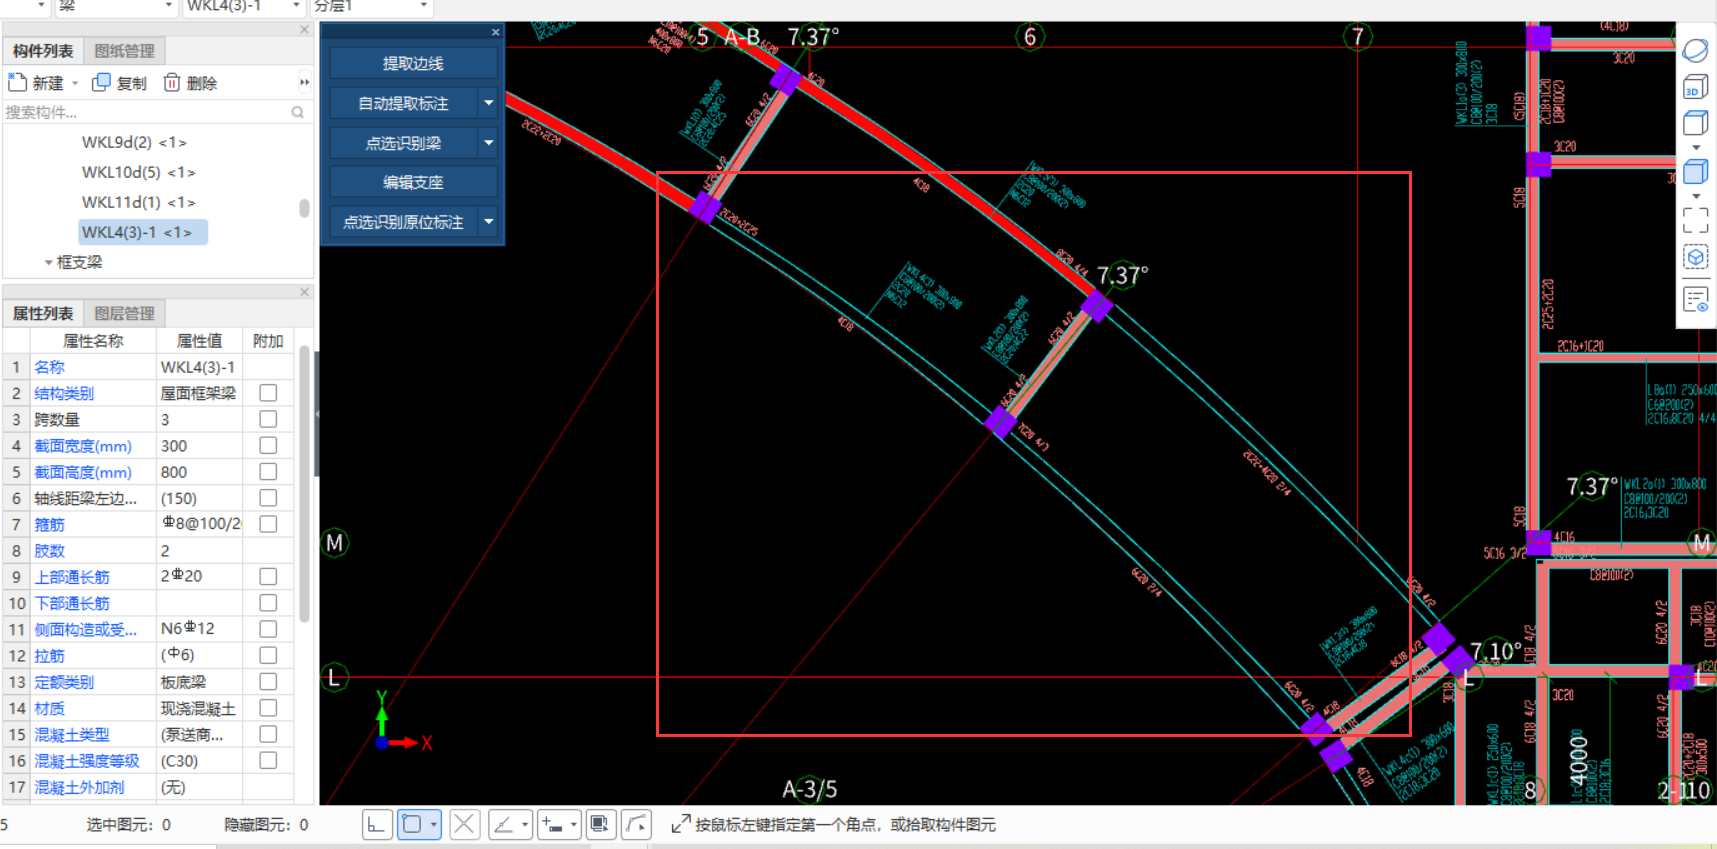Viewport: 1717px width, 849px height.
Task: Tick the 附加 checkbox for 拉筋
Action: click(268, 655)
